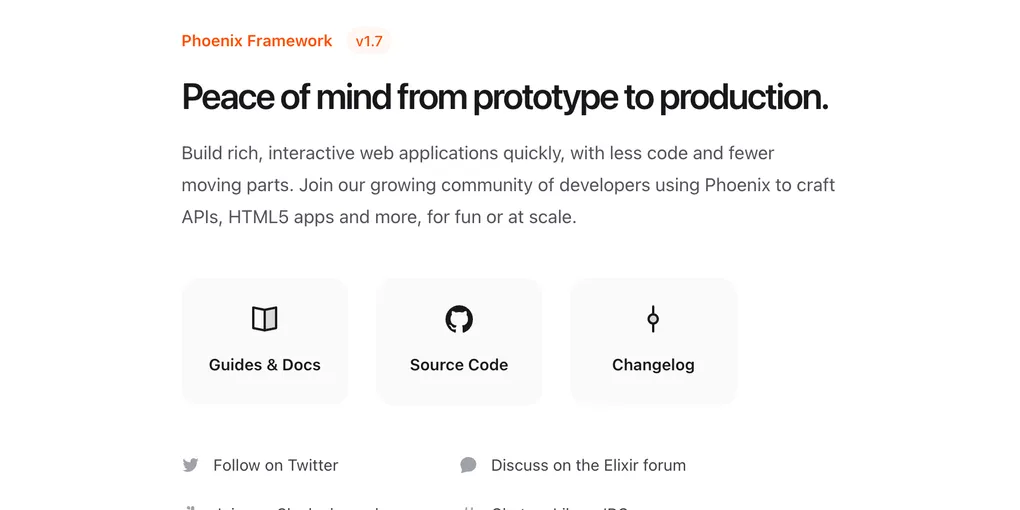Click the commit node icon above Changelog
Screen dimensions: 1020x510
click(x=653, y=319)
